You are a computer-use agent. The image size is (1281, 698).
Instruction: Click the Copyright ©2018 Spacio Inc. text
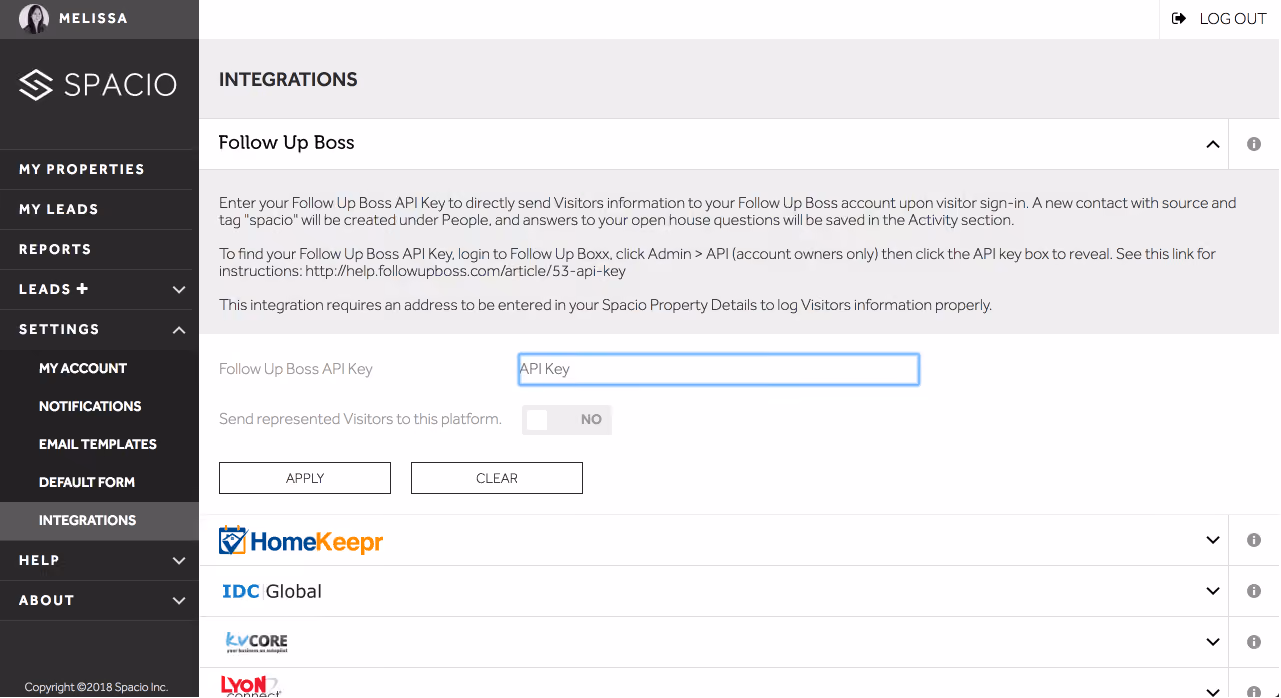pyautogui.click(x=96, y=687)
